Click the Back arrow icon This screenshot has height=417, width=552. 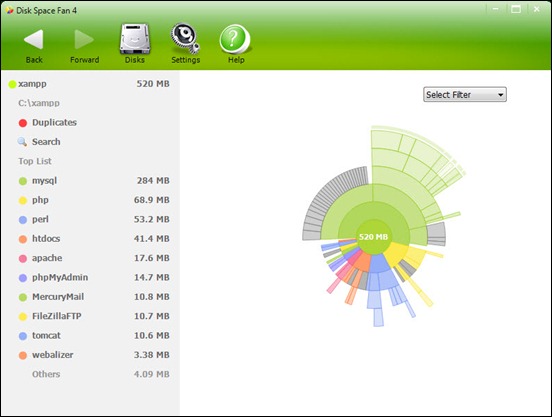pos(34,39)
